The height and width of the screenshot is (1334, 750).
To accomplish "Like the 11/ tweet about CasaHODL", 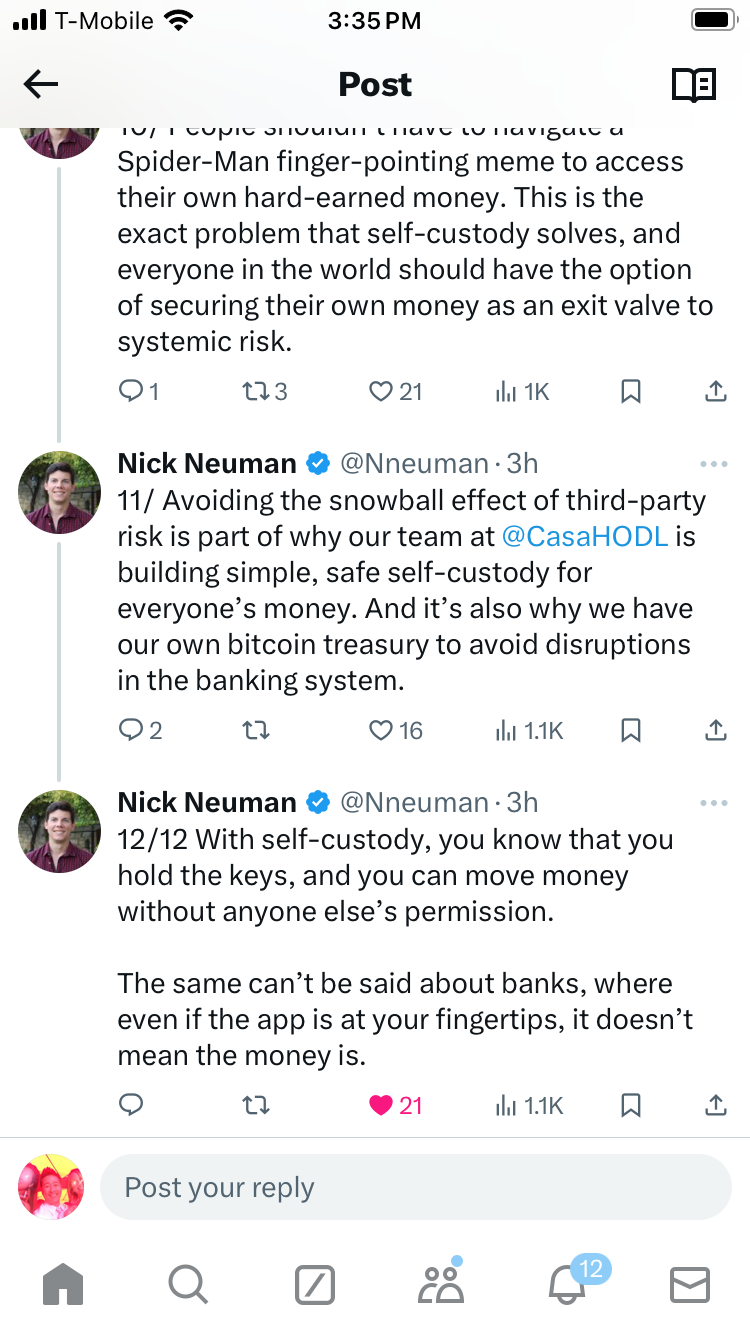I will click(x=381, y=731).
